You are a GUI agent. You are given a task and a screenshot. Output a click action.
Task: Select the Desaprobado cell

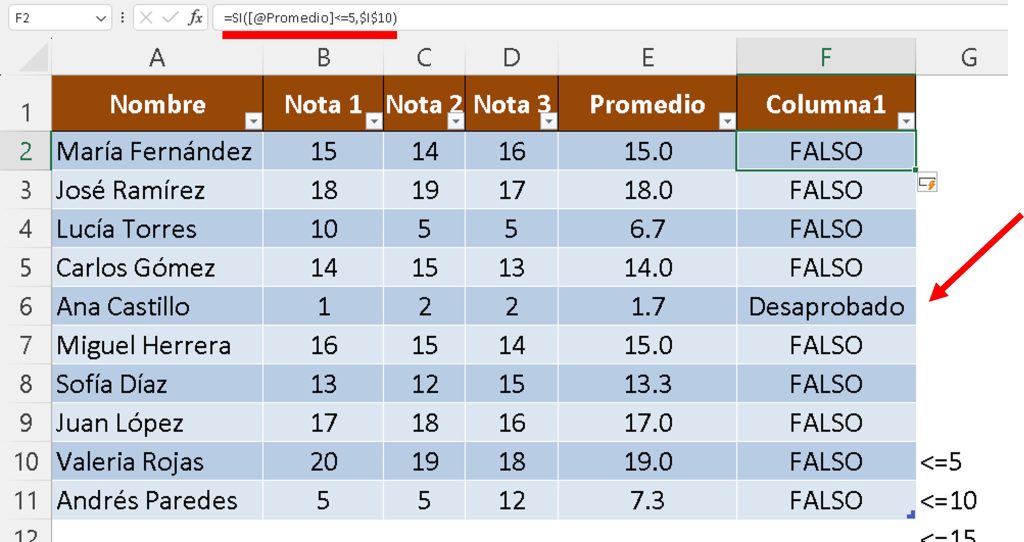pyautogui.click(x=825, y=307)
